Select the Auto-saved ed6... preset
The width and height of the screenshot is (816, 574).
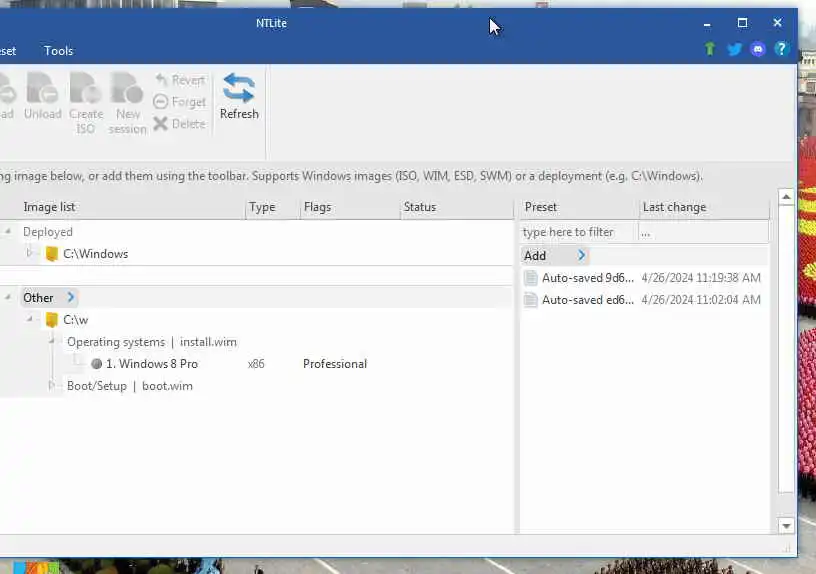pyautogui.click(x=588, y=300)
